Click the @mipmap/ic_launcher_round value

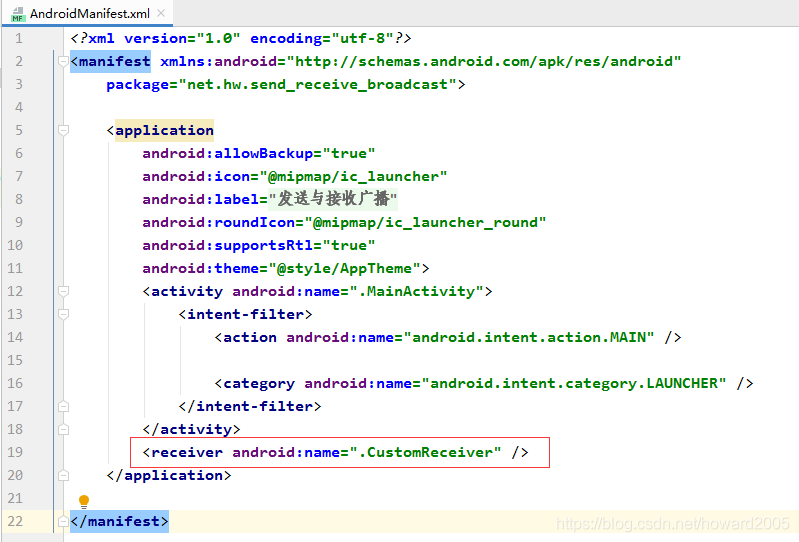pos(425,223)
